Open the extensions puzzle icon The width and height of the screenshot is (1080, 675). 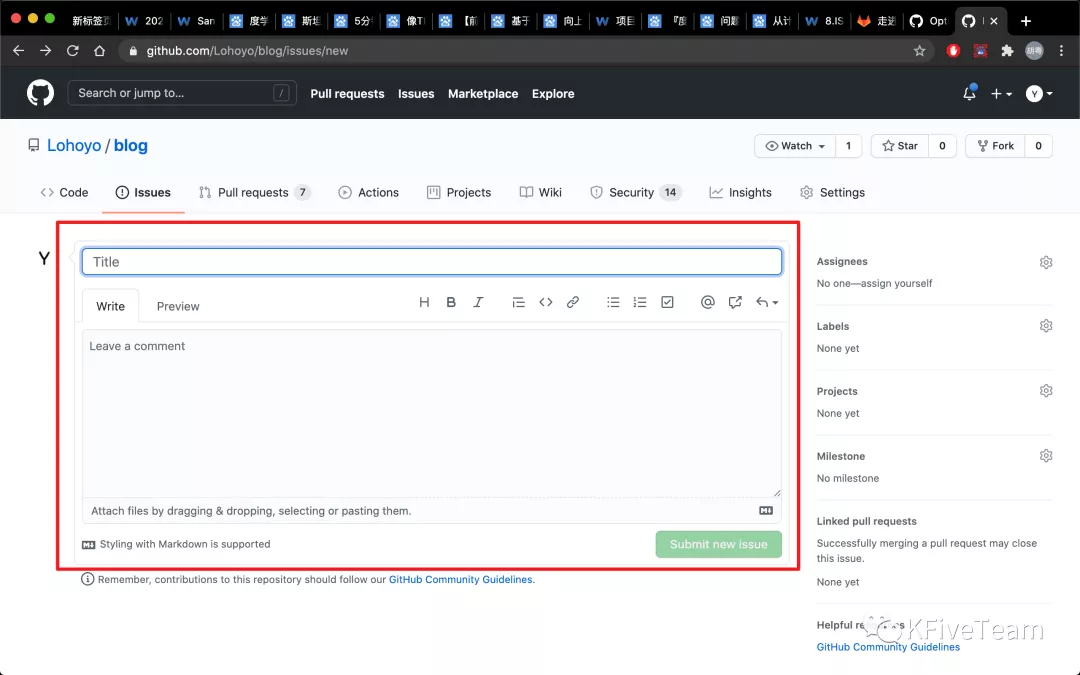[x=1007, y=50]
